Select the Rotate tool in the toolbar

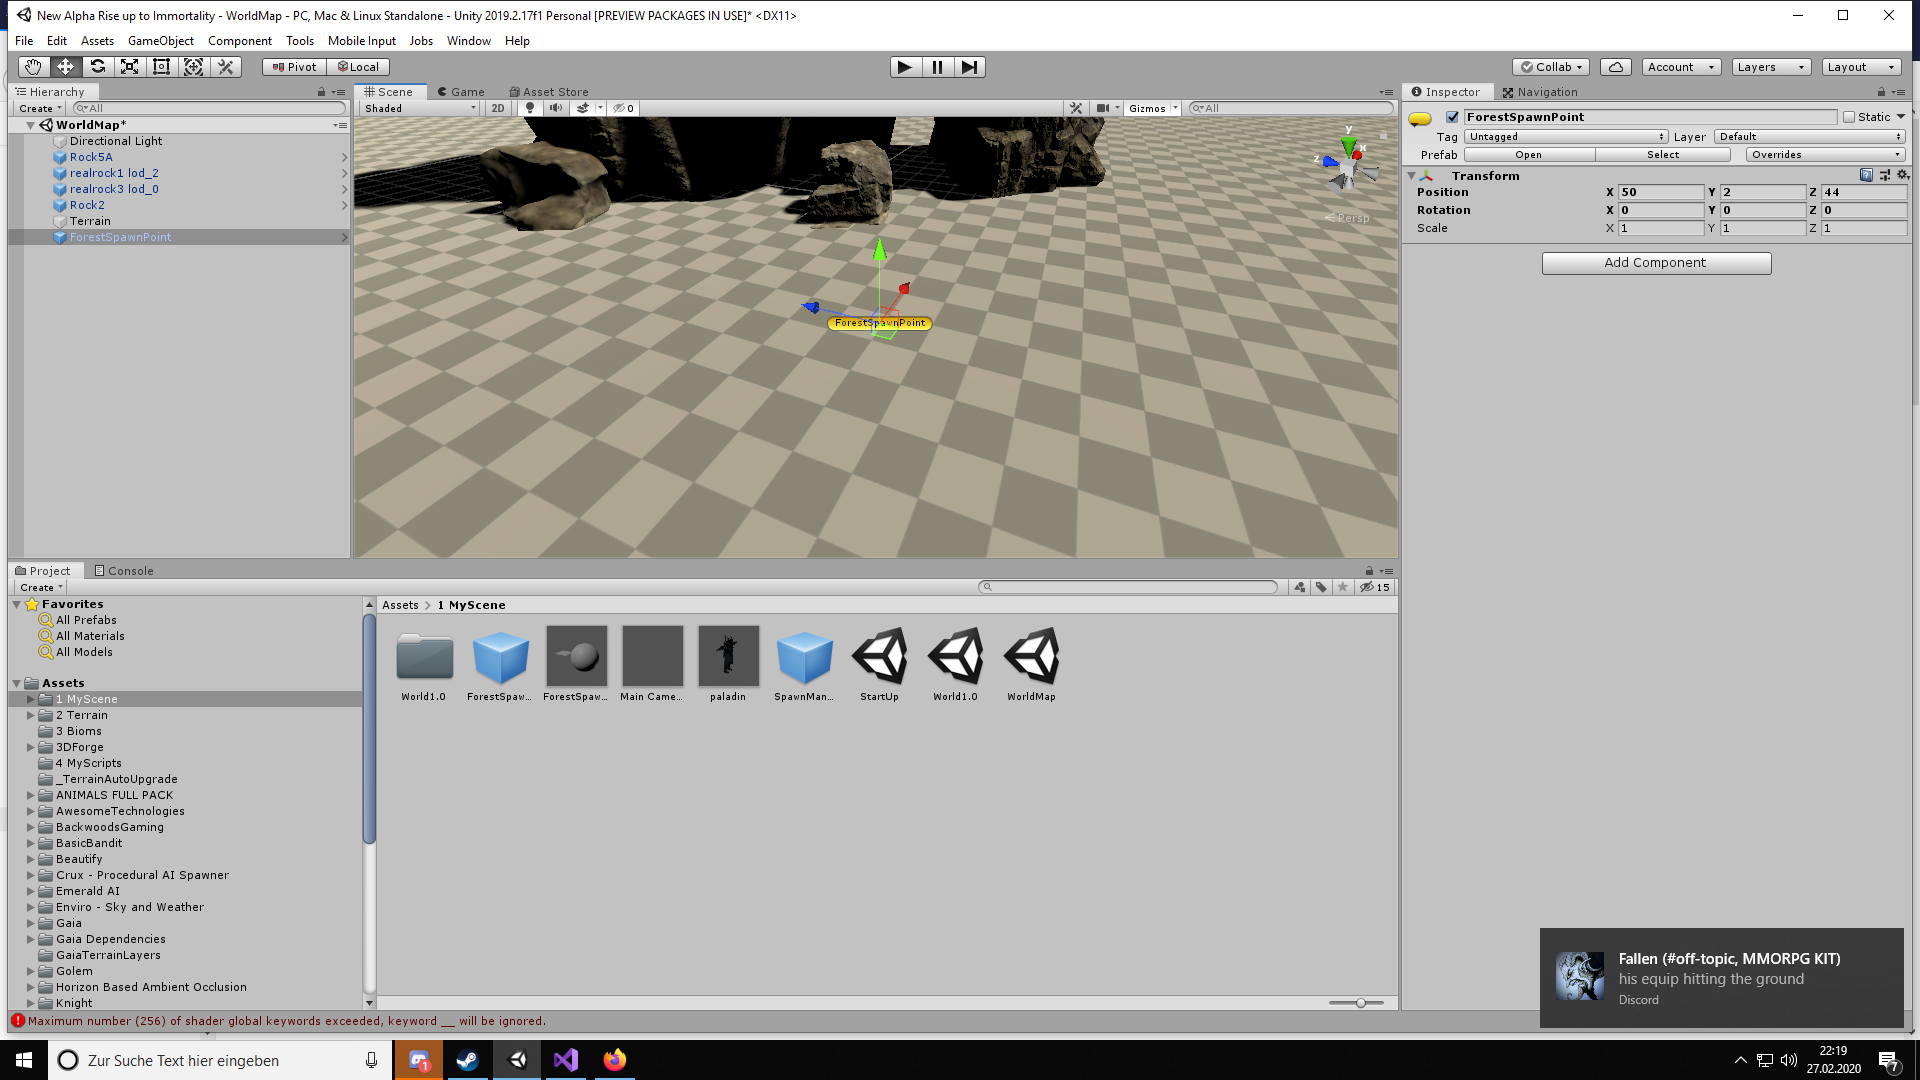(98, 66)
